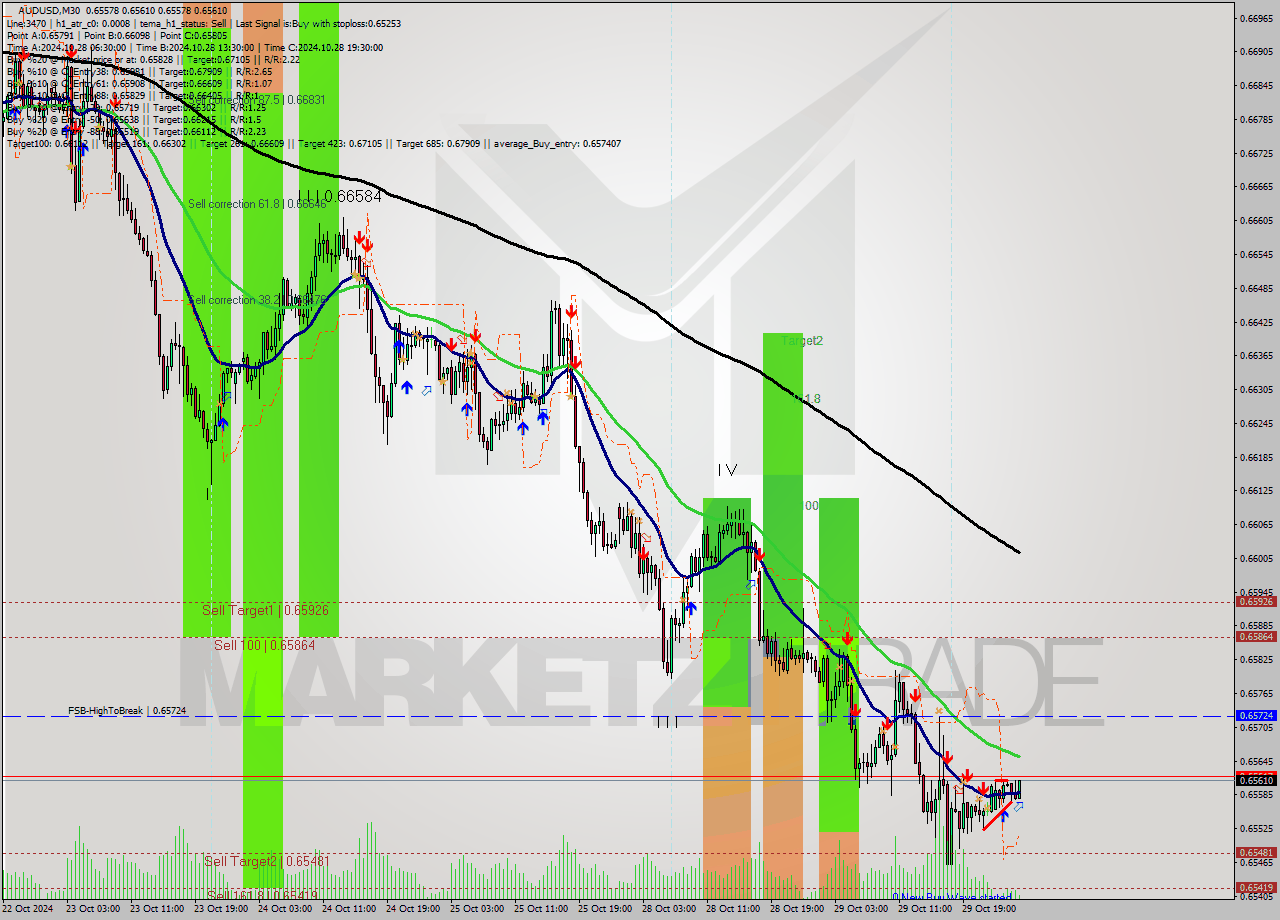Click the 0.66605 price axis label
This screenshot has width=1280, height=920.
1256,220
